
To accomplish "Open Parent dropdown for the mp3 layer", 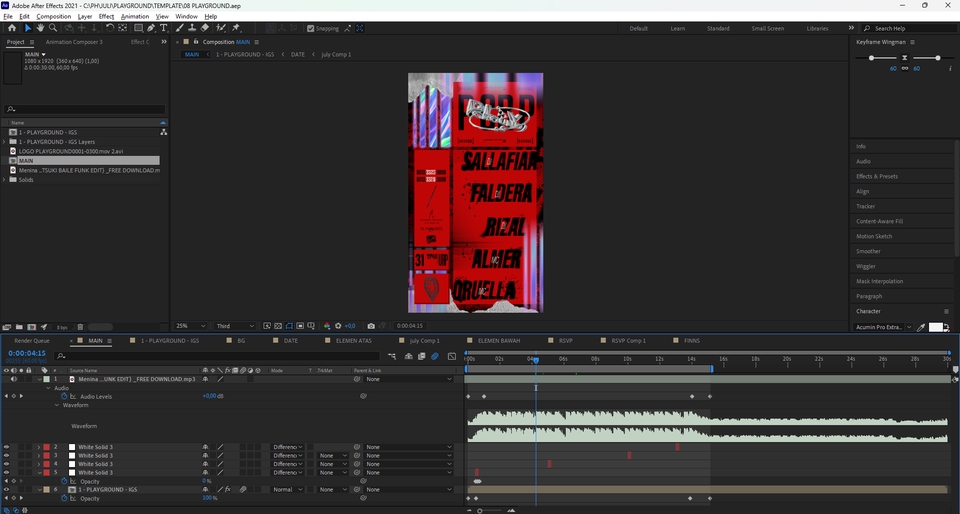I will [x=408, y=379].
